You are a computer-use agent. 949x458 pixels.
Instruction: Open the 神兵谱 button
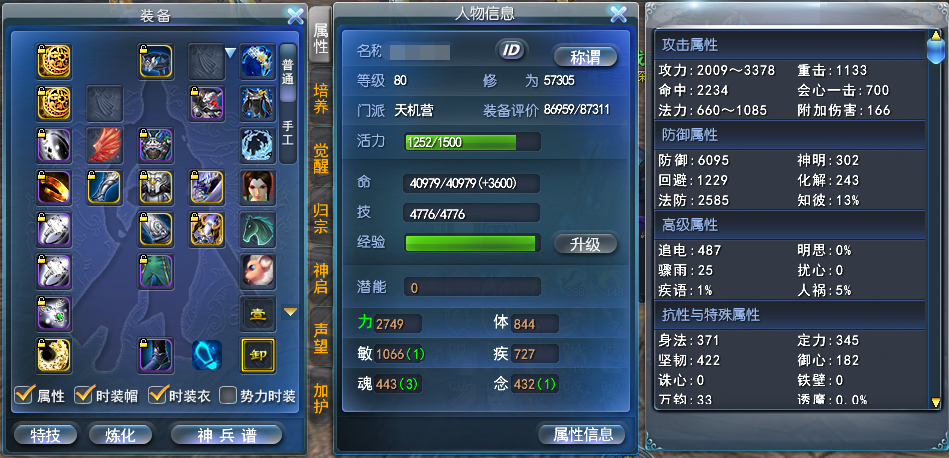pyautogui.click(x=227, y=434)
